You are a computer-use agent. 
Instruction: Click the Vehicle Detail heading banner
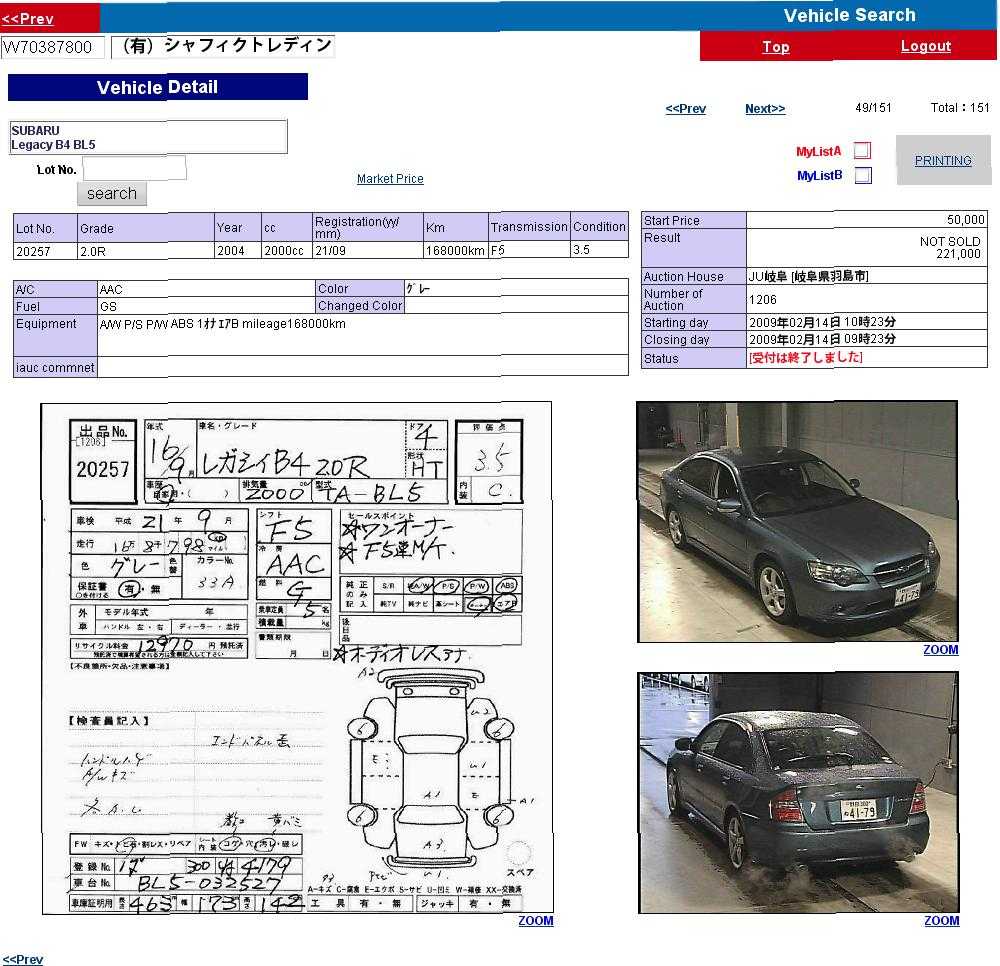point(158,87)
